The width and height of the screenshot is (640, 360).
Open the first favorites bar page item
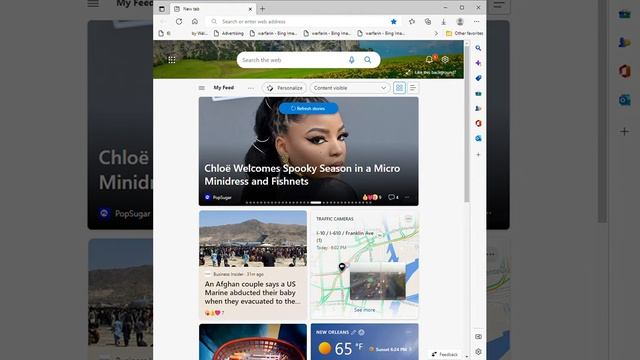[x=164, y=33]
